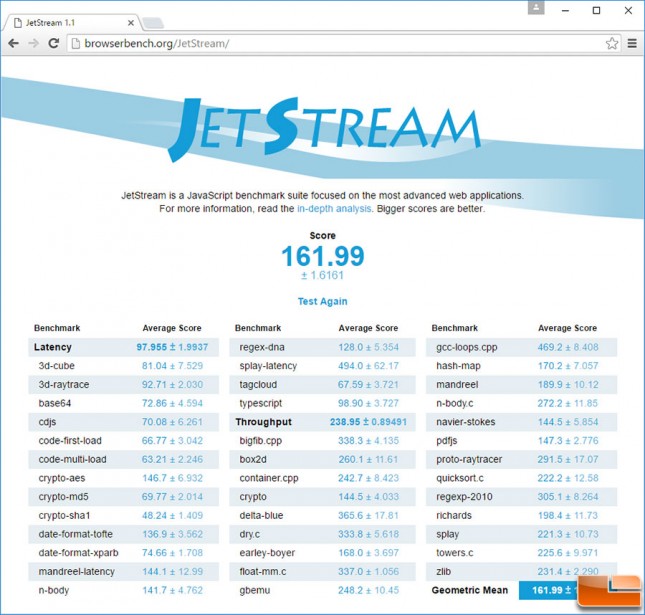This screenshot has height=615, width=645.
Task: Close the JetStream 1.1 tab
Action: (x=131, y=23)
